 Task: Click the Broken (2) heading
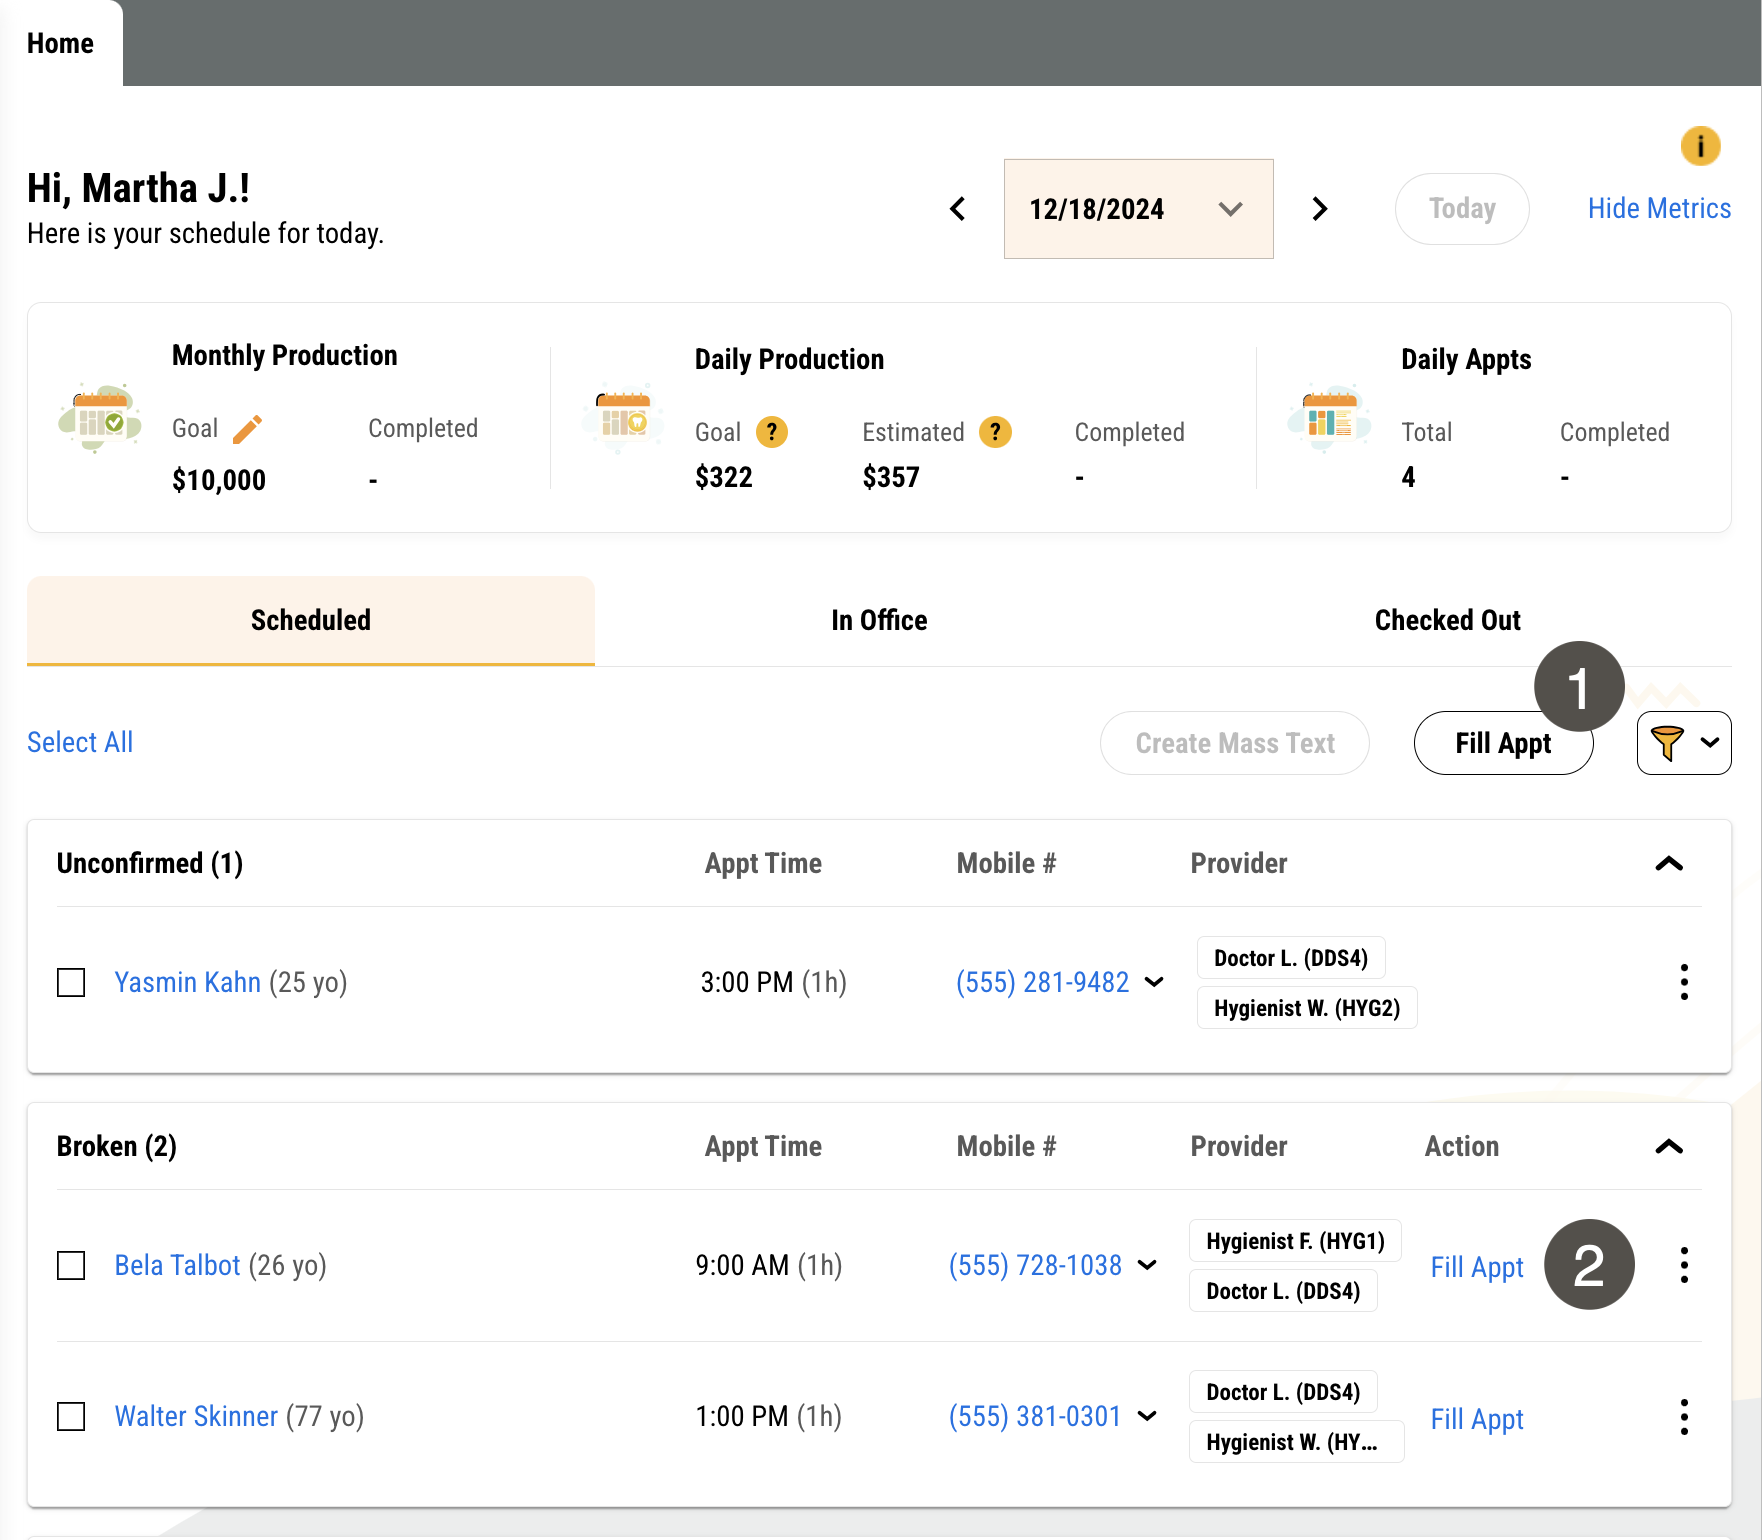tap(117, 1146)
